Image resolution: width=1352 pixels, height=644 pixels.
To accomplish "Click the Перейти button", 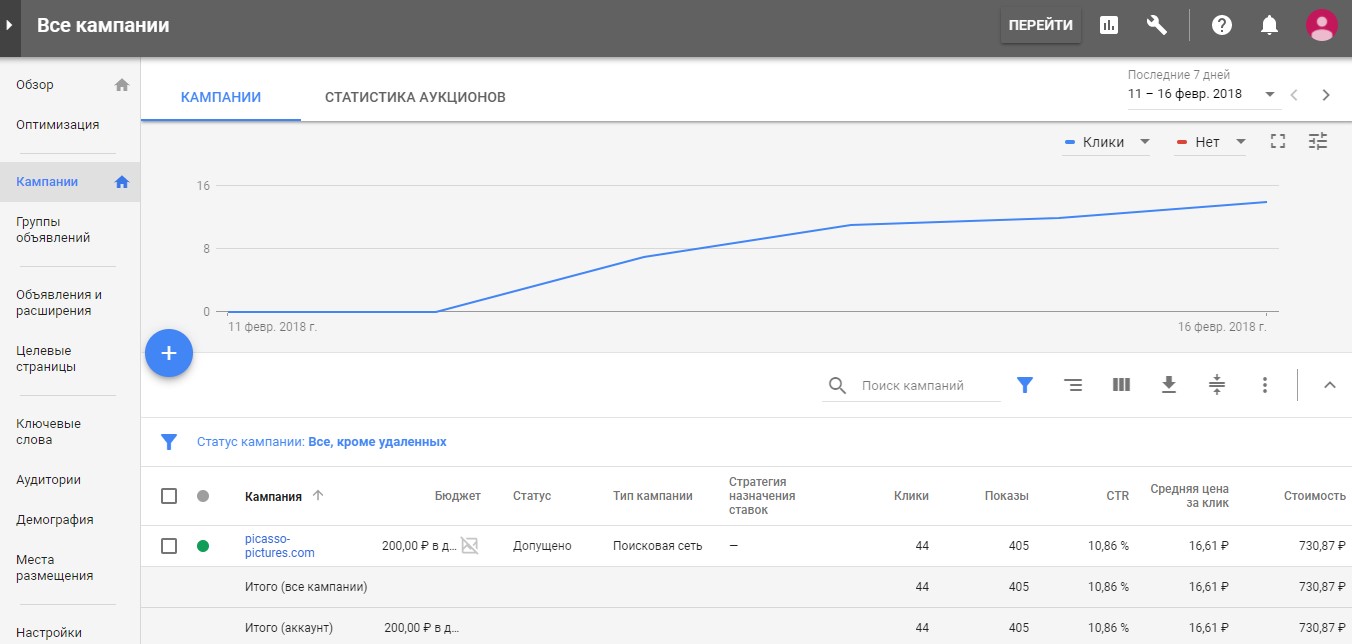I will [1041, 25].
